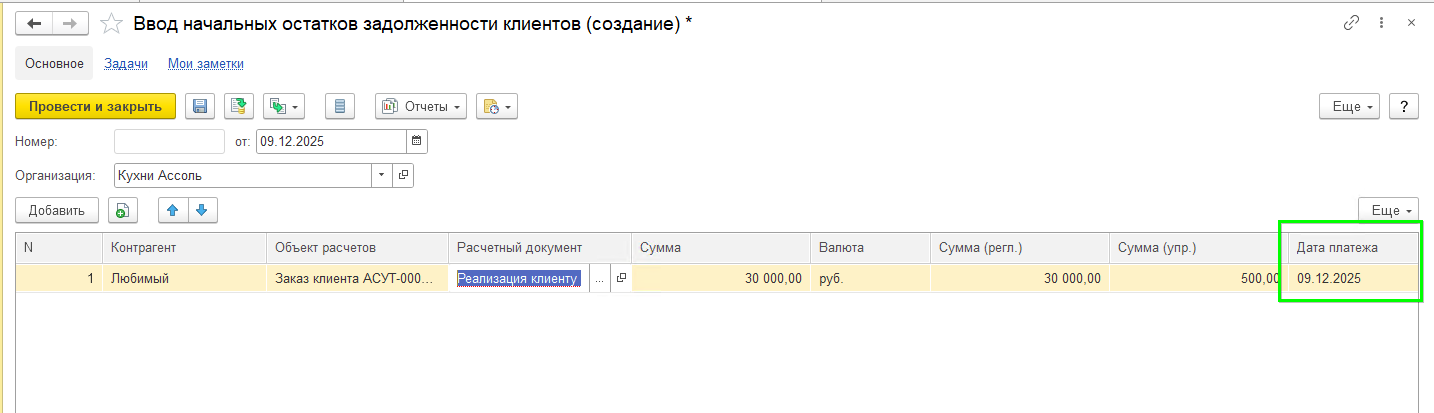Click into the Номер input field
The width and height of the screenshot is (1434, 413).
tap(169, 142)
